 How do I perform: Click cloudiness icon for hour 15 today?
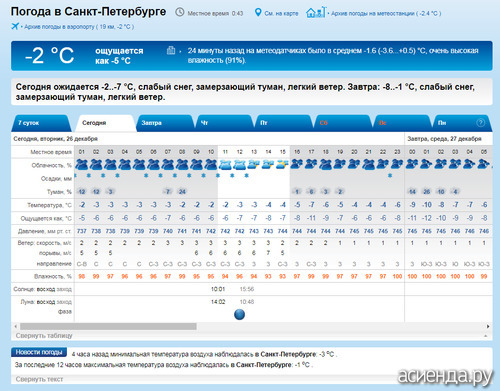pyautogui.click(x=283, y=164)
